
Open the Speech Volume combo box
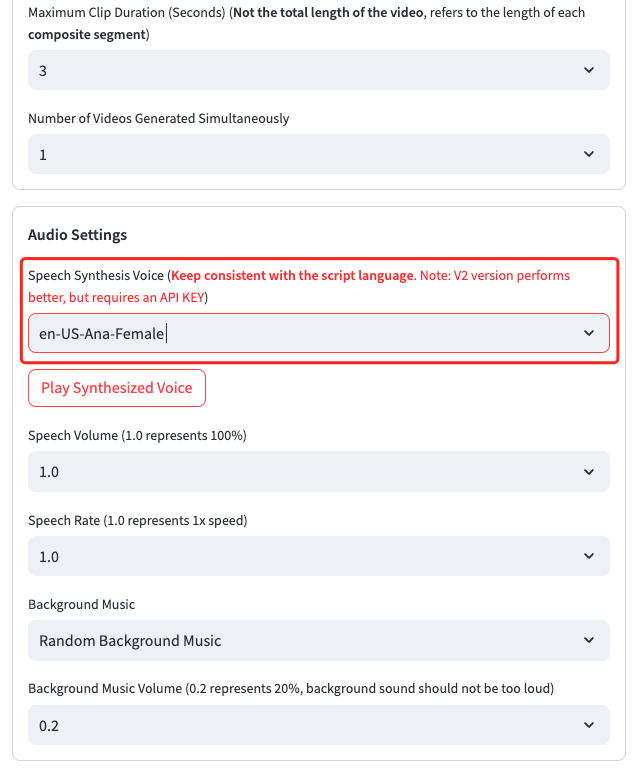300,472
